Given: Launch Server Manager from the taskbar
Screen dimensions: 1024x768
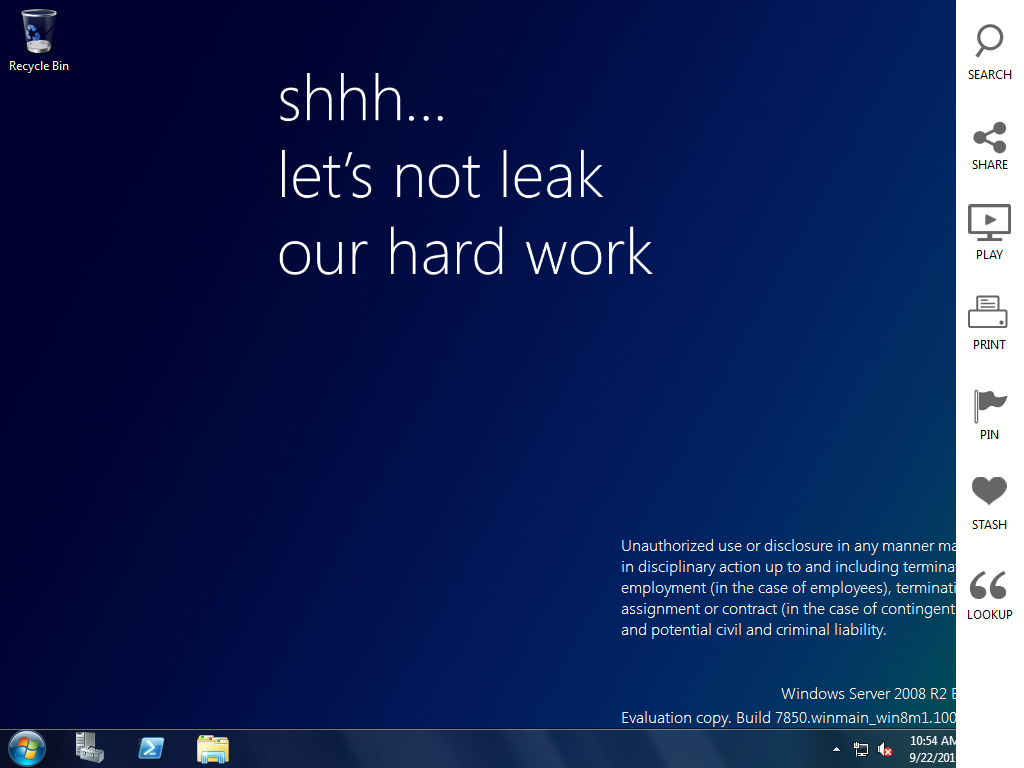Looking at the screenshot, I should click(x=89, y=748).
